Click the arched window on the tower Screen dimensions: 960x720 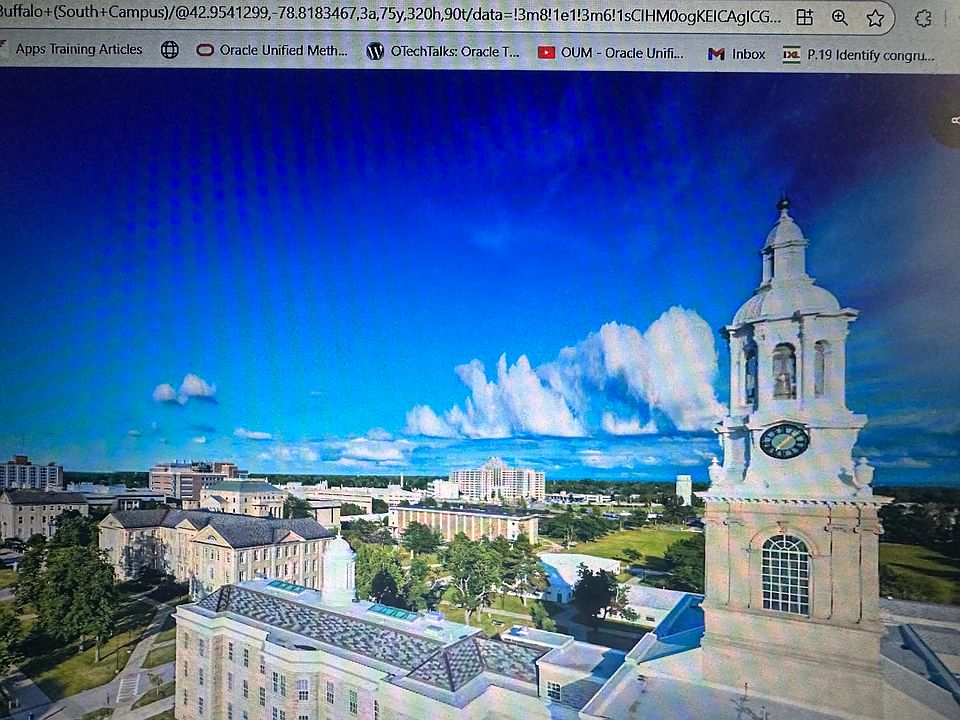(x=786, y=574)
